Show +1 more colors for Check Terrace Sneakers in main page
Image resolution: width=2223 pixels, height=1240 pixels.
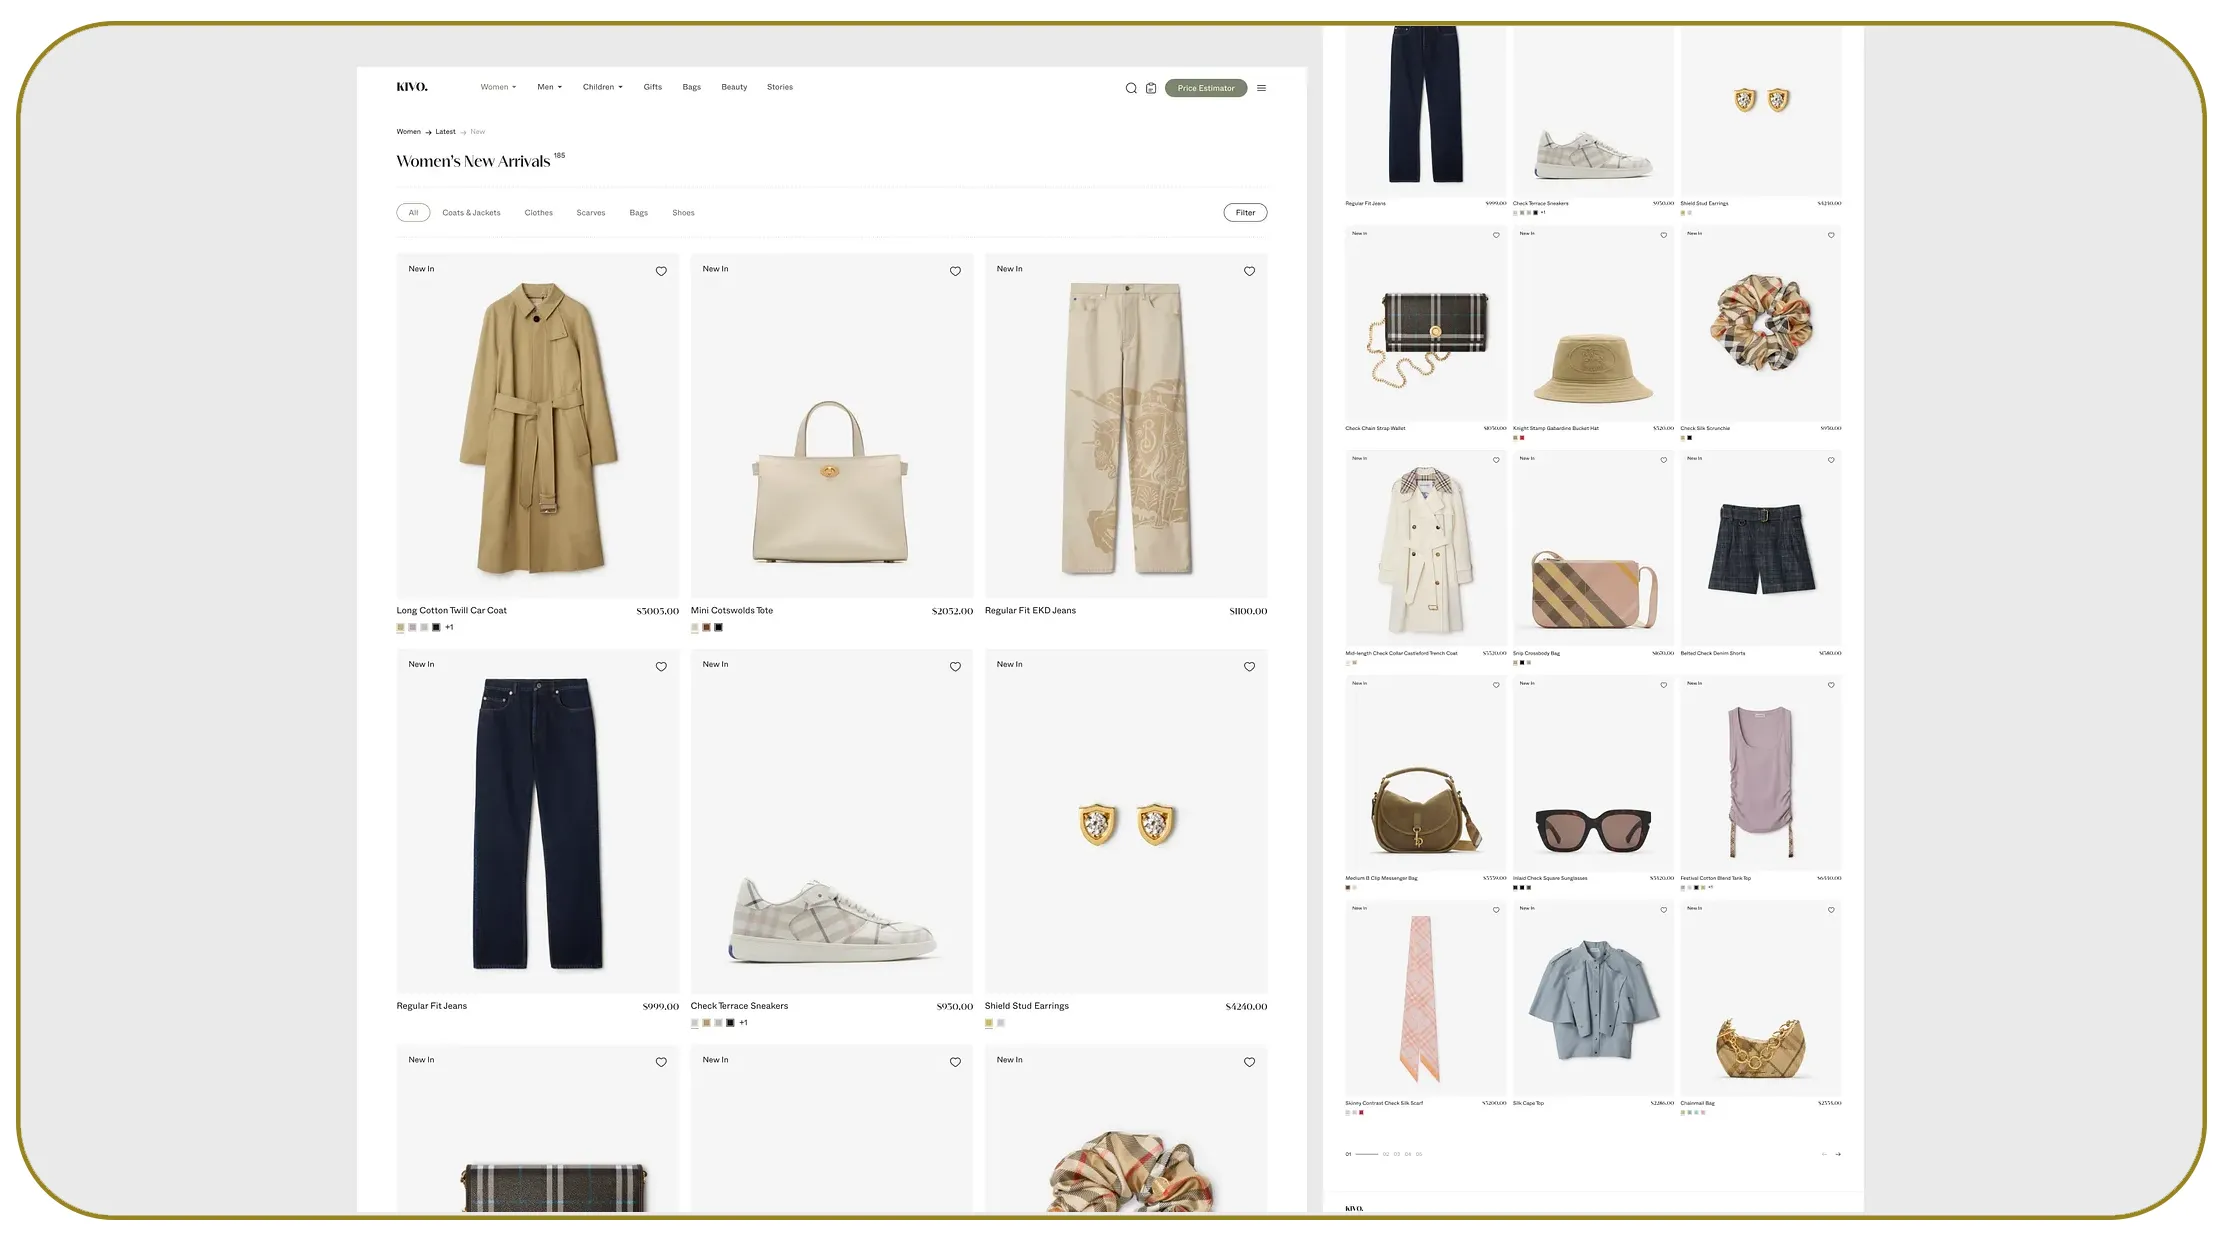click(743, 1023)
